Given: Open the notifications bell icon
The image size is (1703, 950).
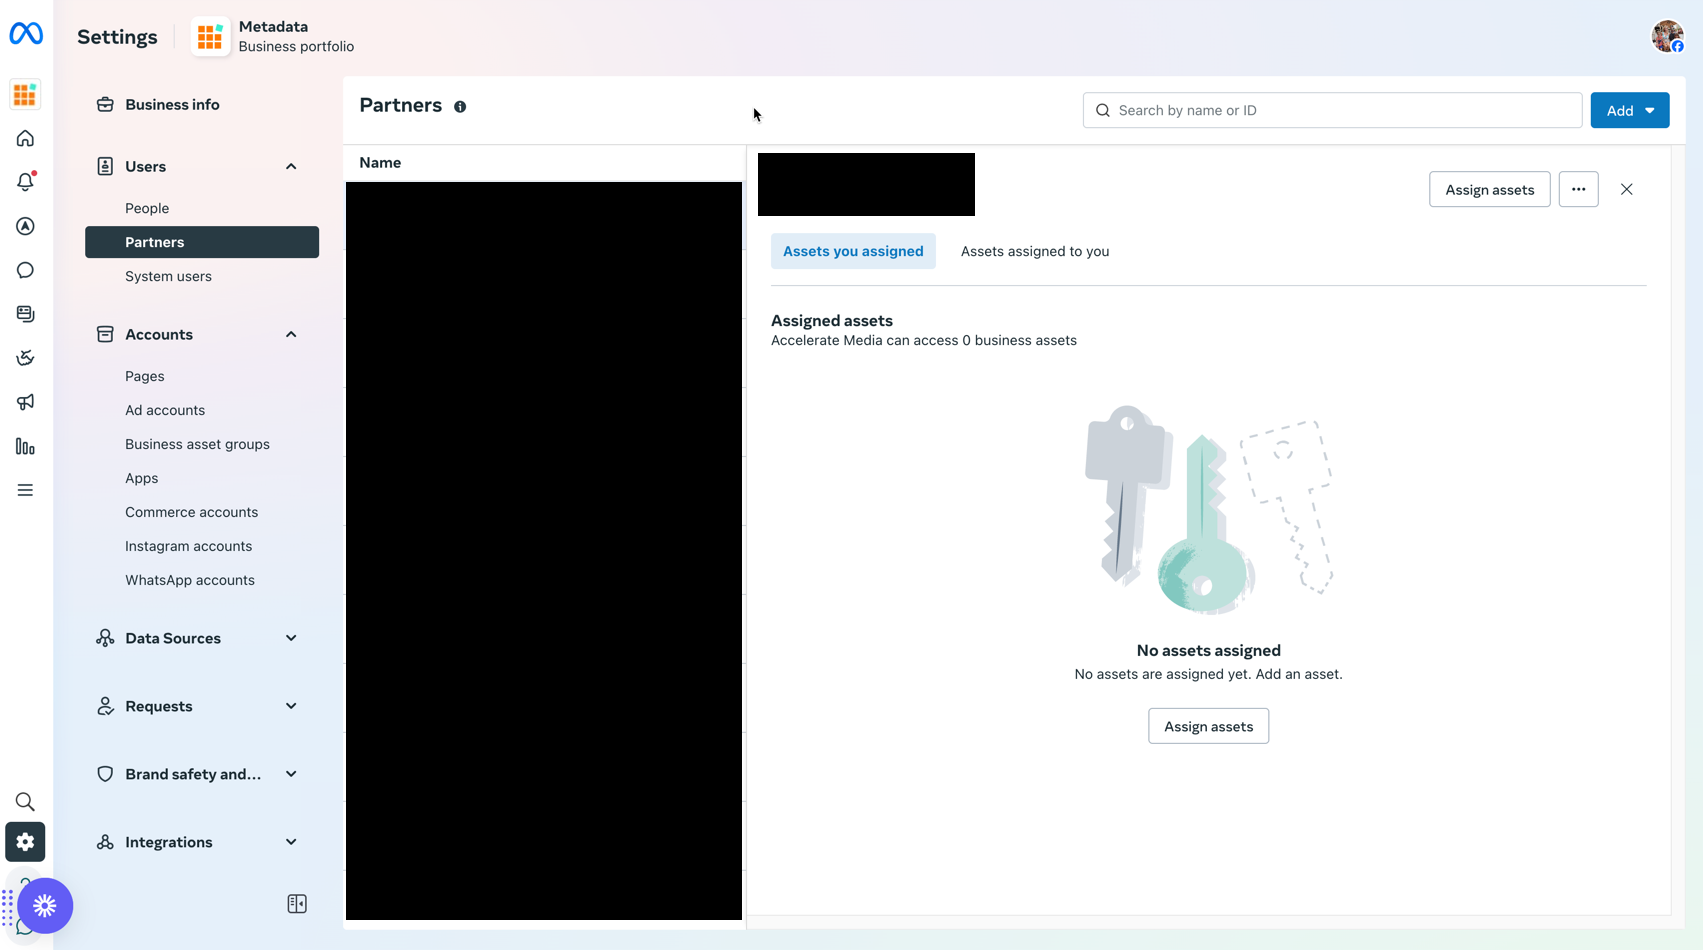Looking at the screenshot, I should [x=26, y=182].
